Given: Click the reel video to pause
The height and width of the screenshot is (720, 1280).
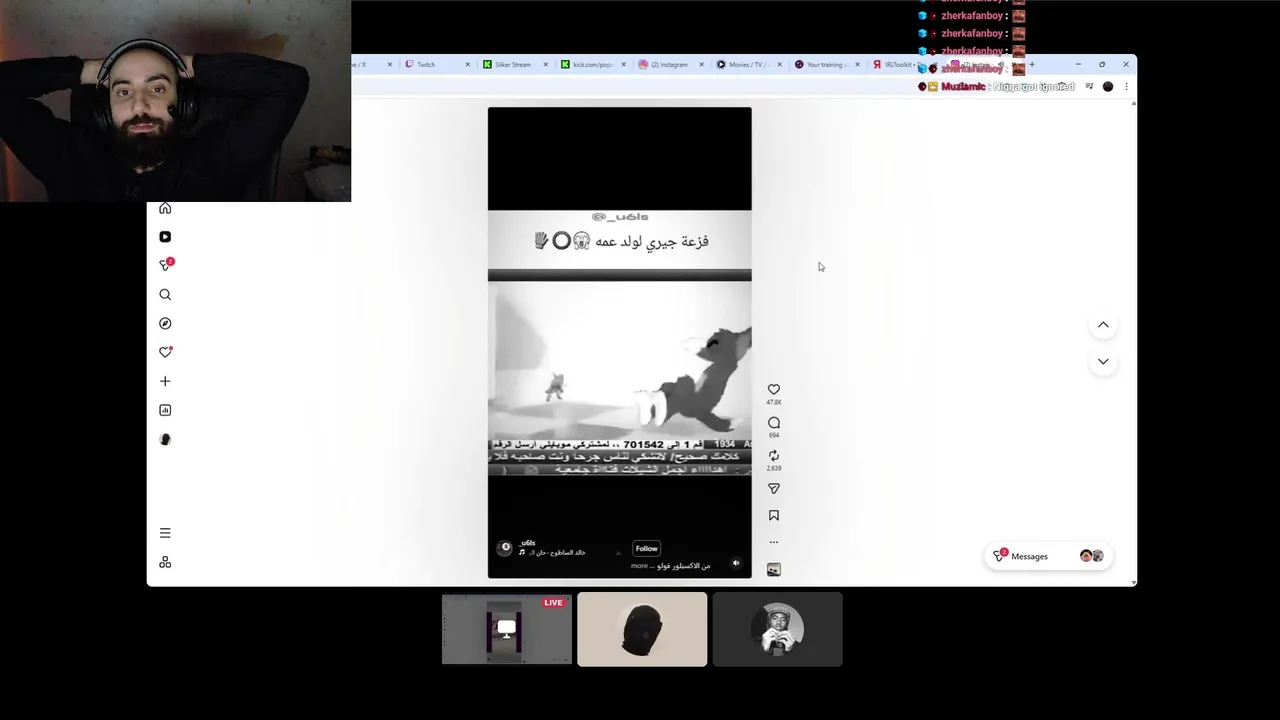Looking at the screenshot, I should [619, 343].
